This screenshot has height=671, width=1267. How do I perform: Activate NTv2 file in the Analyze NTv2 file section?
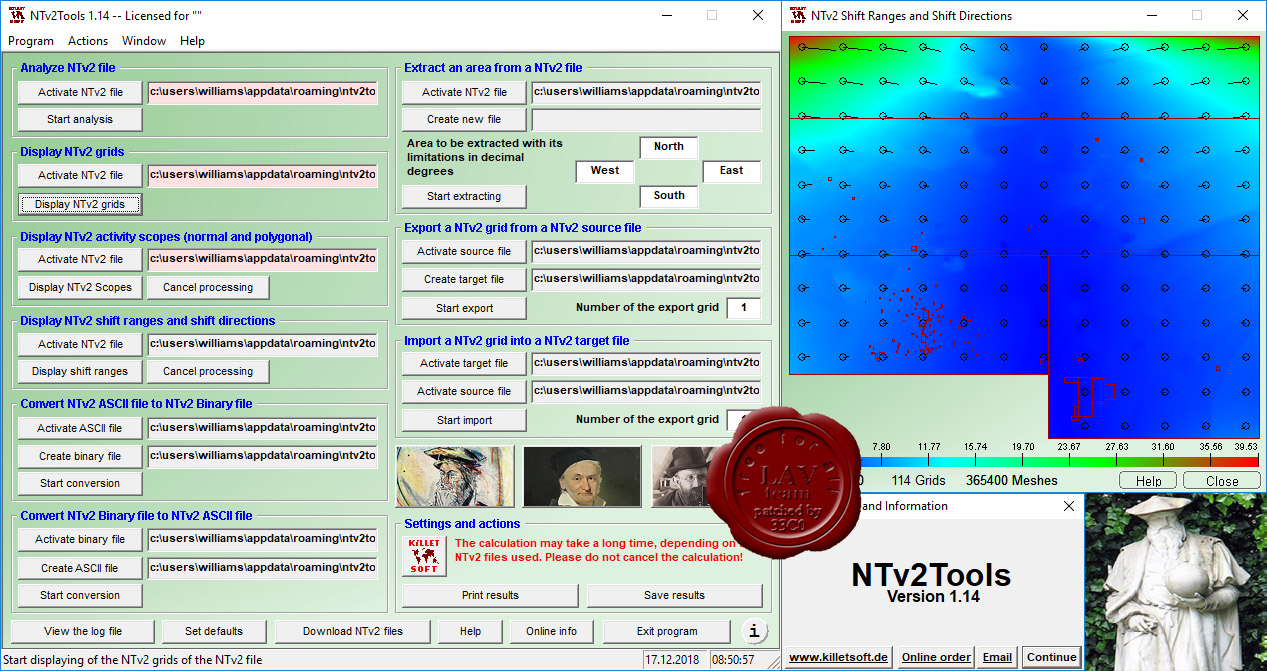pyautogui.click(x=80, y=92)
